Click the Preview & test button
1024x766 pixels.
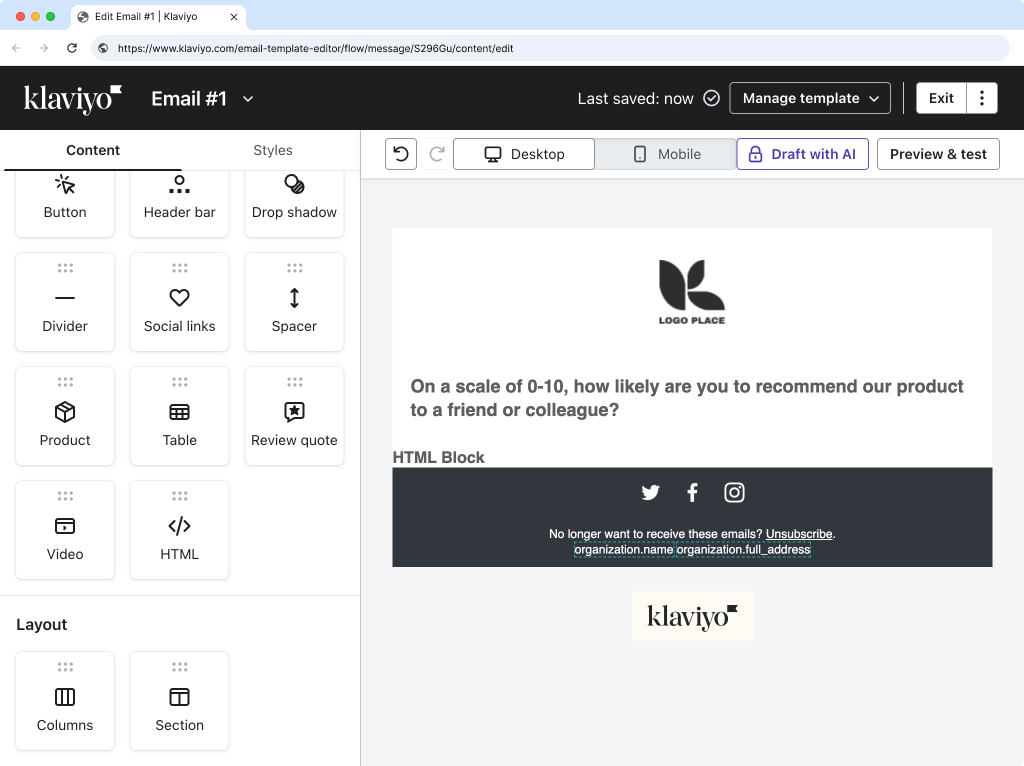937,154
